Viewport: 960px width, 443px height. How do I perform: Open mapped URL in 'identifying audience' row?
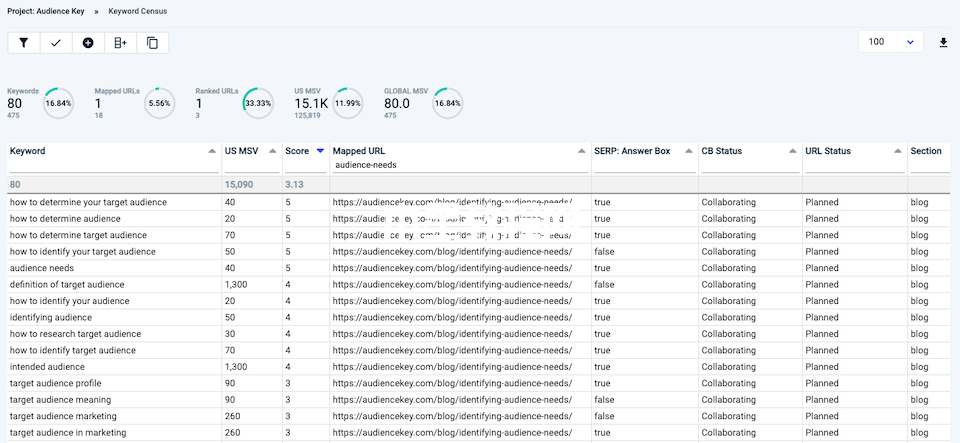point(452,318)
